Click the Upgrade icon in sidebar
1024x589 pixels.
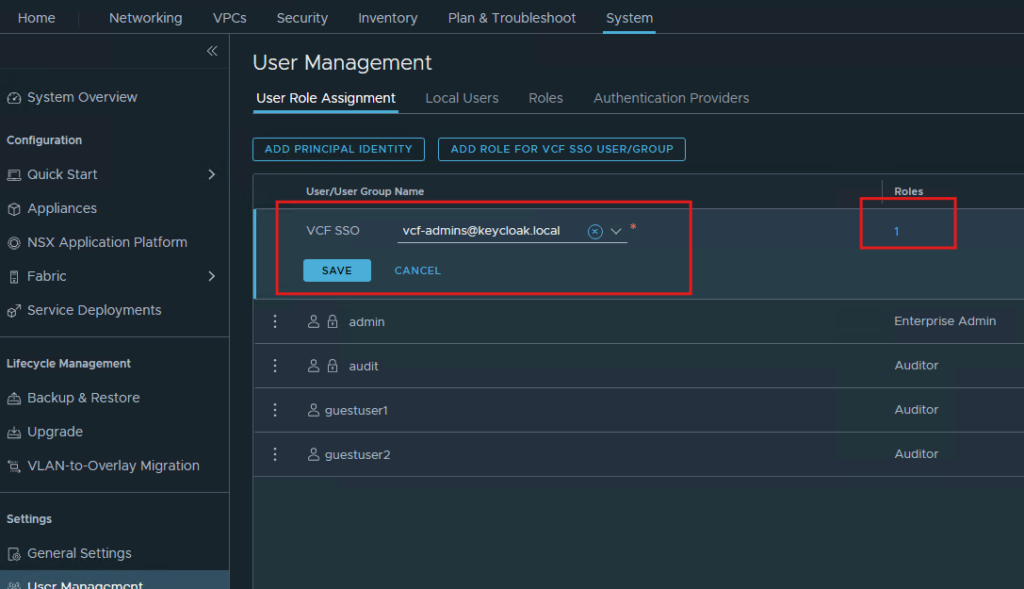tap(14, 433)
